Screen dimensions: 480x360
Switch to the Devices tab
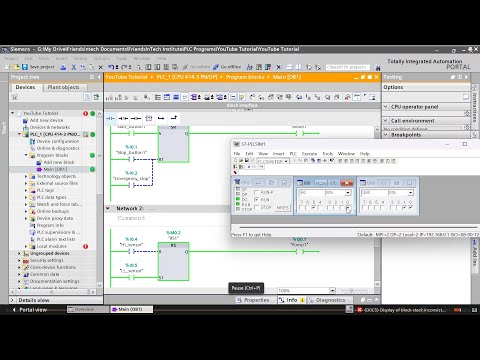pyautogui.click(x=26, y=87)
